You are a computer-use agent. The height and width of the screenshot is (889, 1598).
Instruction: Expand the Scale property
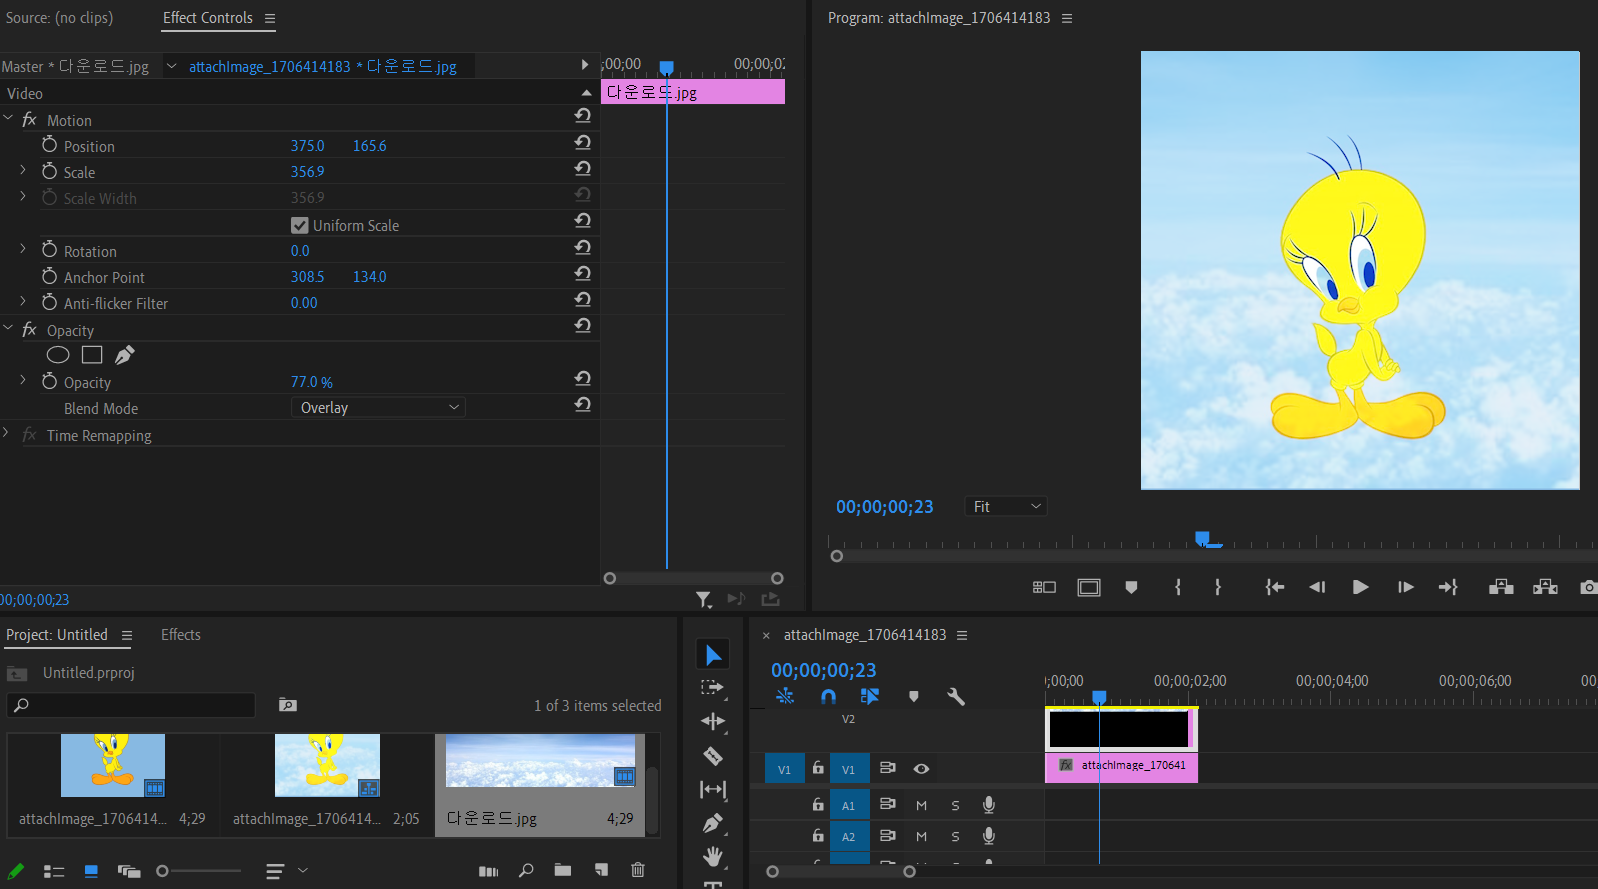tap(23, 171)
